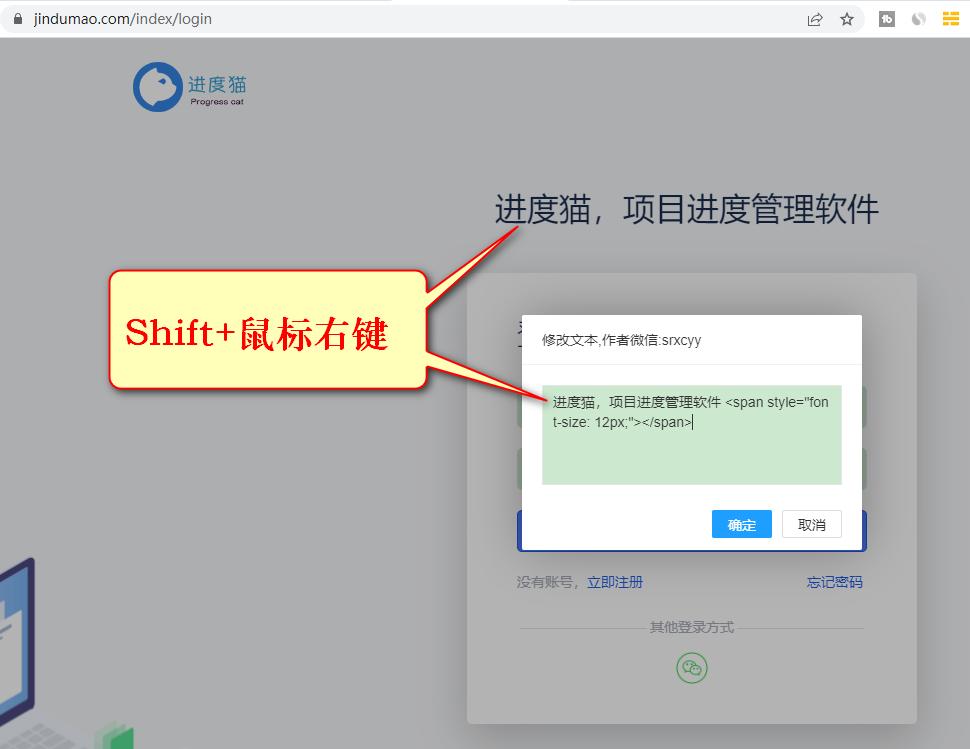
Task: Click the 没有账号 text label
Action: tap(540, 581)
